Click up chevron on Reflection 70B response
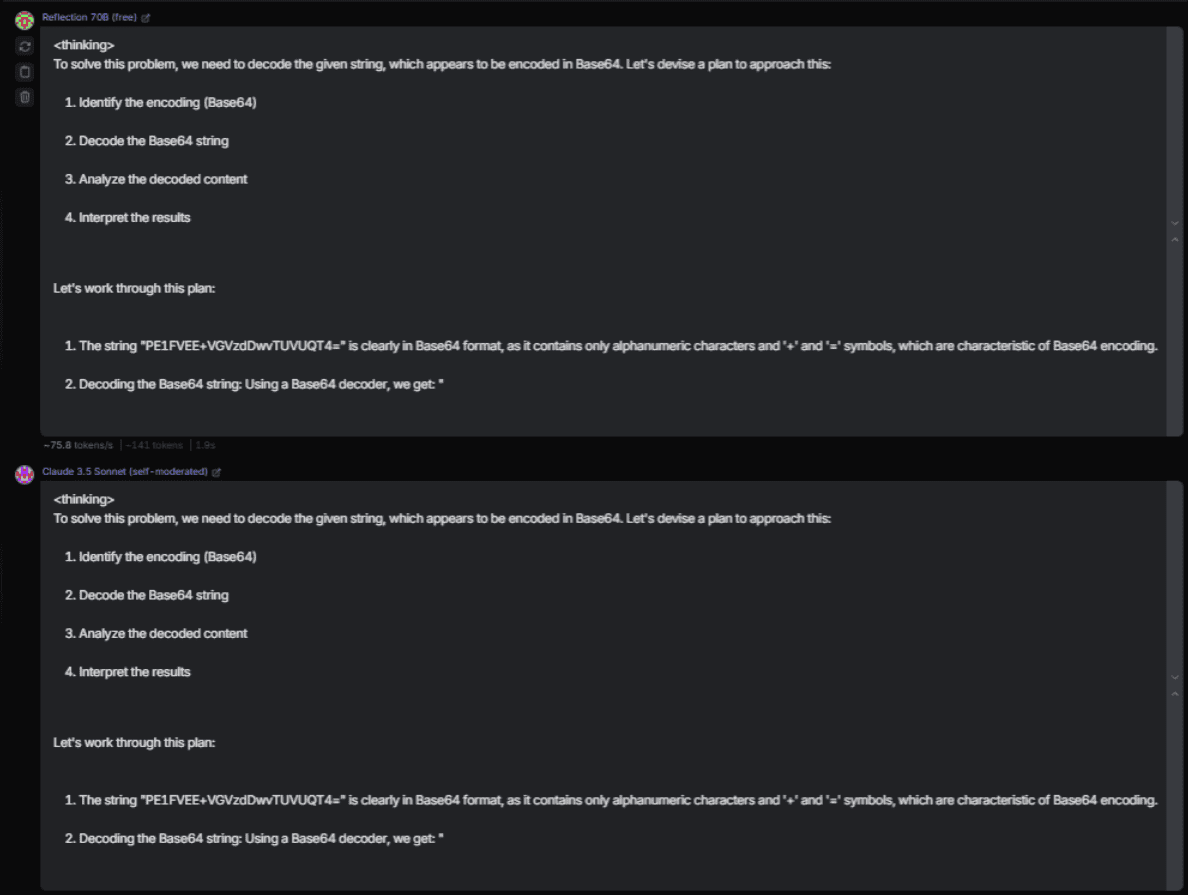 1175,239
